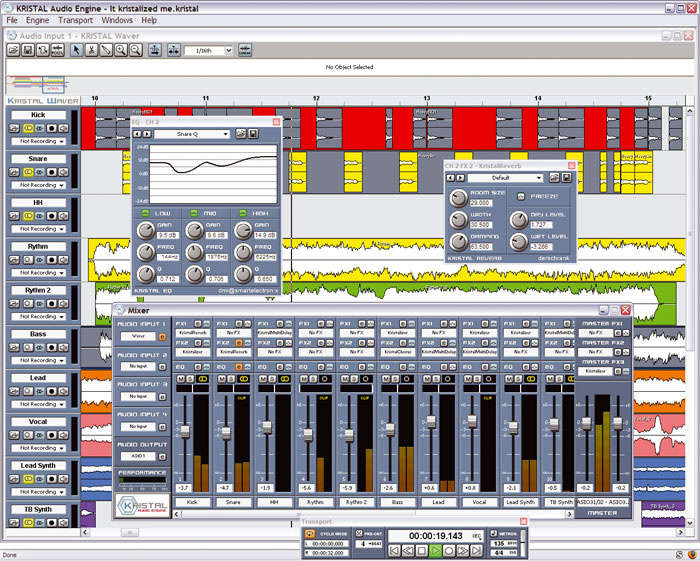Toggle the Freeze button in KristalReverb
This screenshot has width=700, height=561.
tap(521, 196)
